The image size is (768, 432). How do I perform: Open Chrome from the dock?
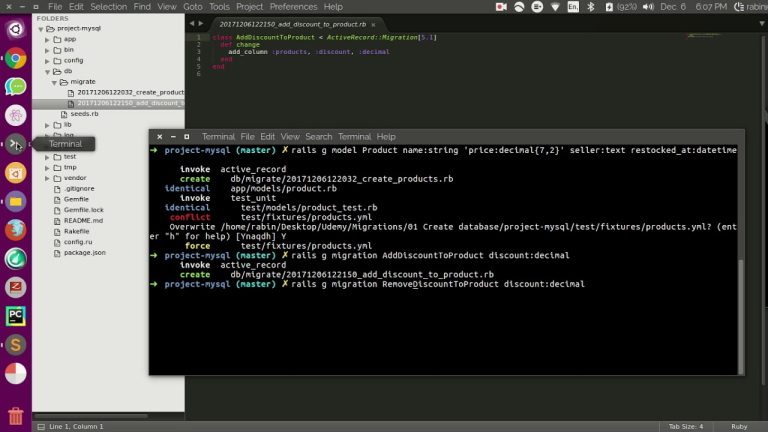tap(15, 58)
